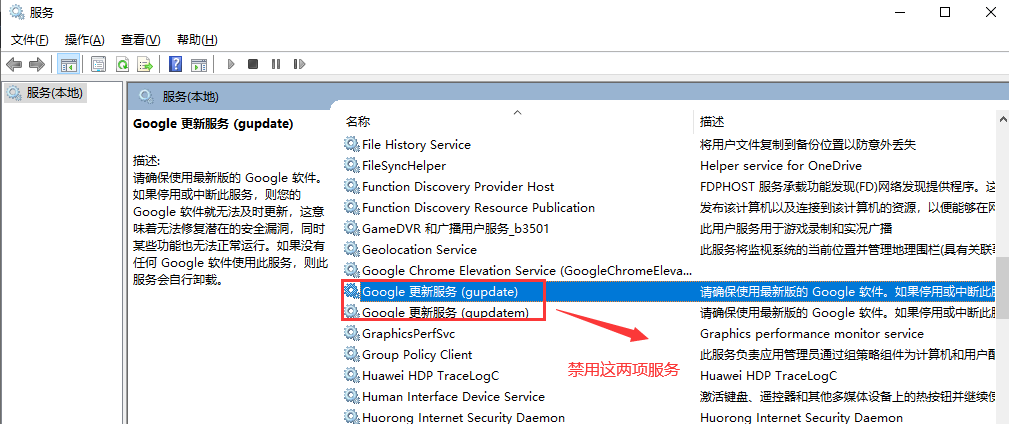1009x424 pixels.
Task: Click gear icon beside Group Policy Client
Action: (x=351, y=355)
